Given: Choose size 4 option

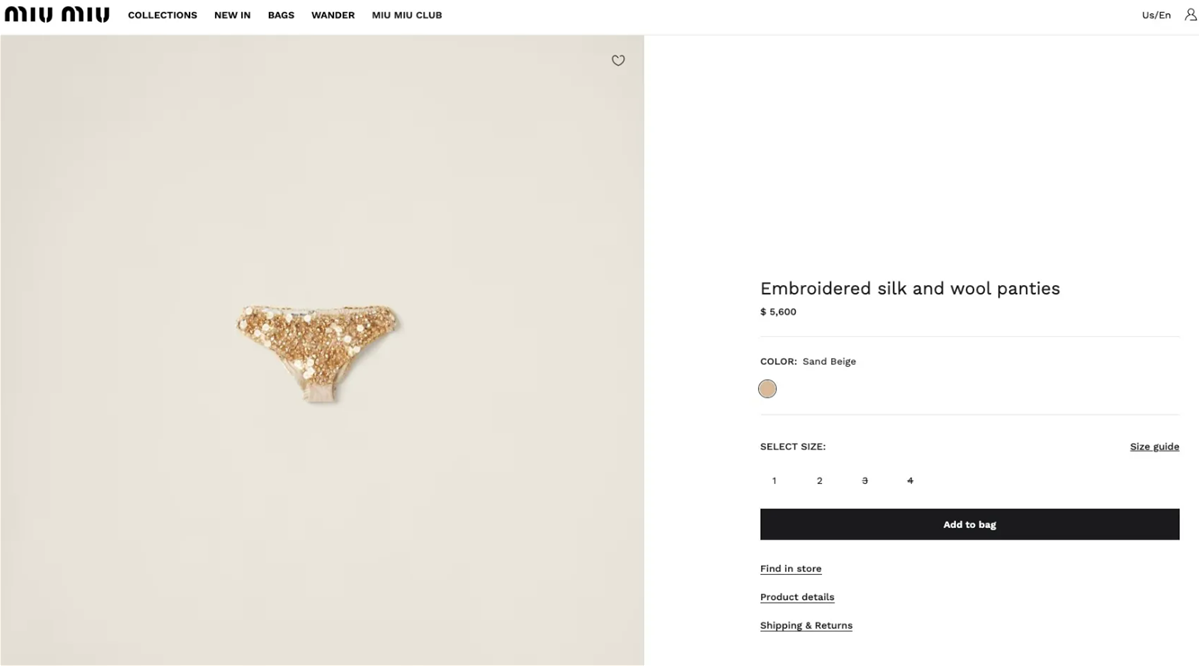Looking at the screenshot, I should tap(910, 481).
